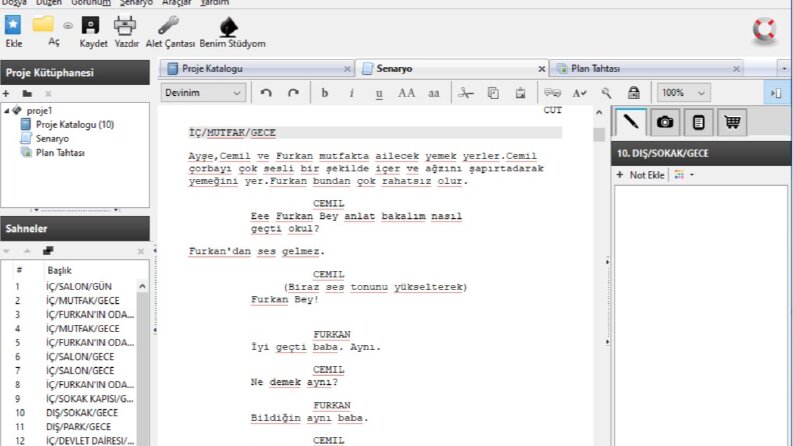Click the new folder icon in Proje Kütüphanesi
Viewport: 793px width, 446px height.
tap(27, 94)
